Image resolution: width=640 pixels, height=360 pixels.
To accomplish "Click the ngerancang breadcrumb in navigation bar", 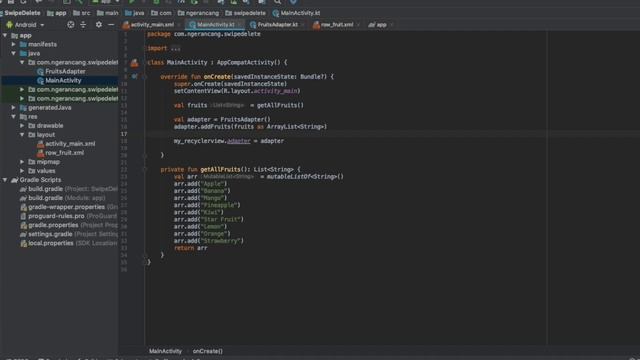I will [198, 13].
